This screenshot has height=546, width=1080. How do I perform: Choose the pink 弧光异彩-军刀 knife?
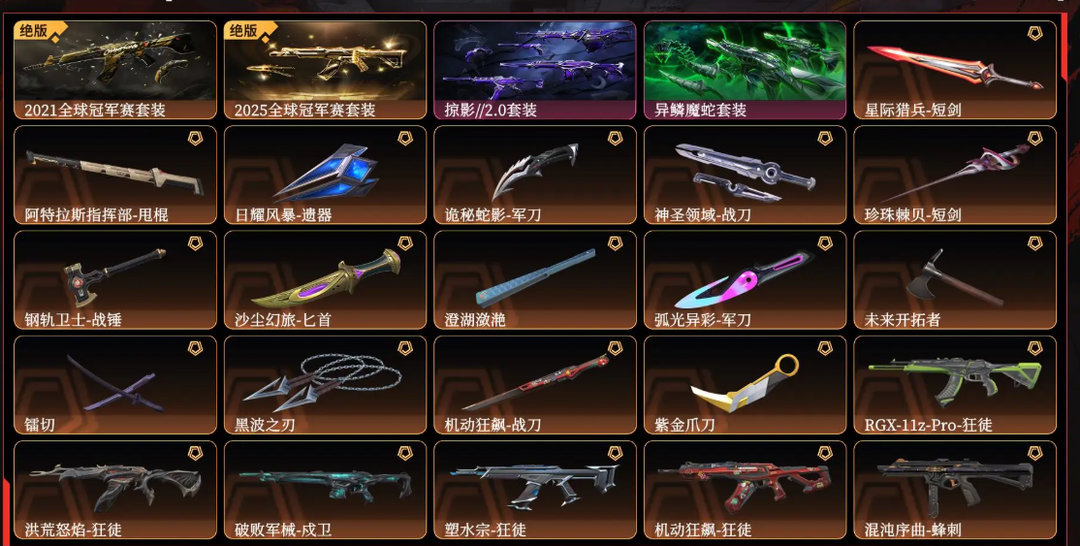pyautogui.click(x=745, y=280)
